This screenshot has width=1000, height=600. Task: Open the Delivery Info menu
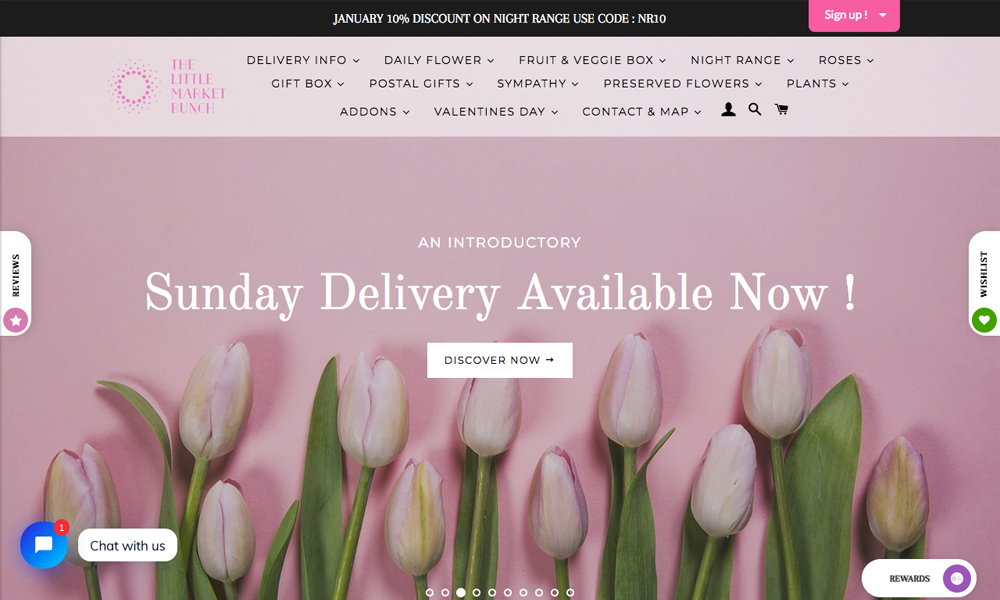point(303,60)
